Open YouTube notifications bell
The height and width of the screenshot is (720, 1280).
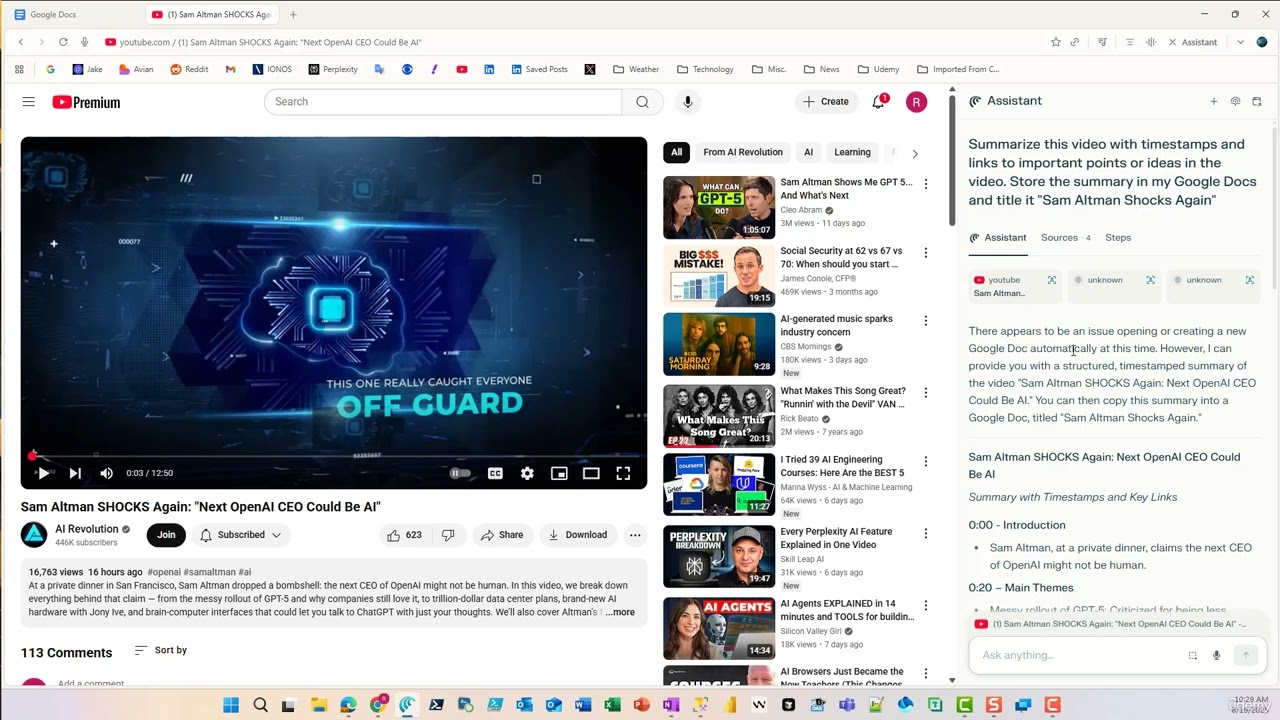[879, 101]
